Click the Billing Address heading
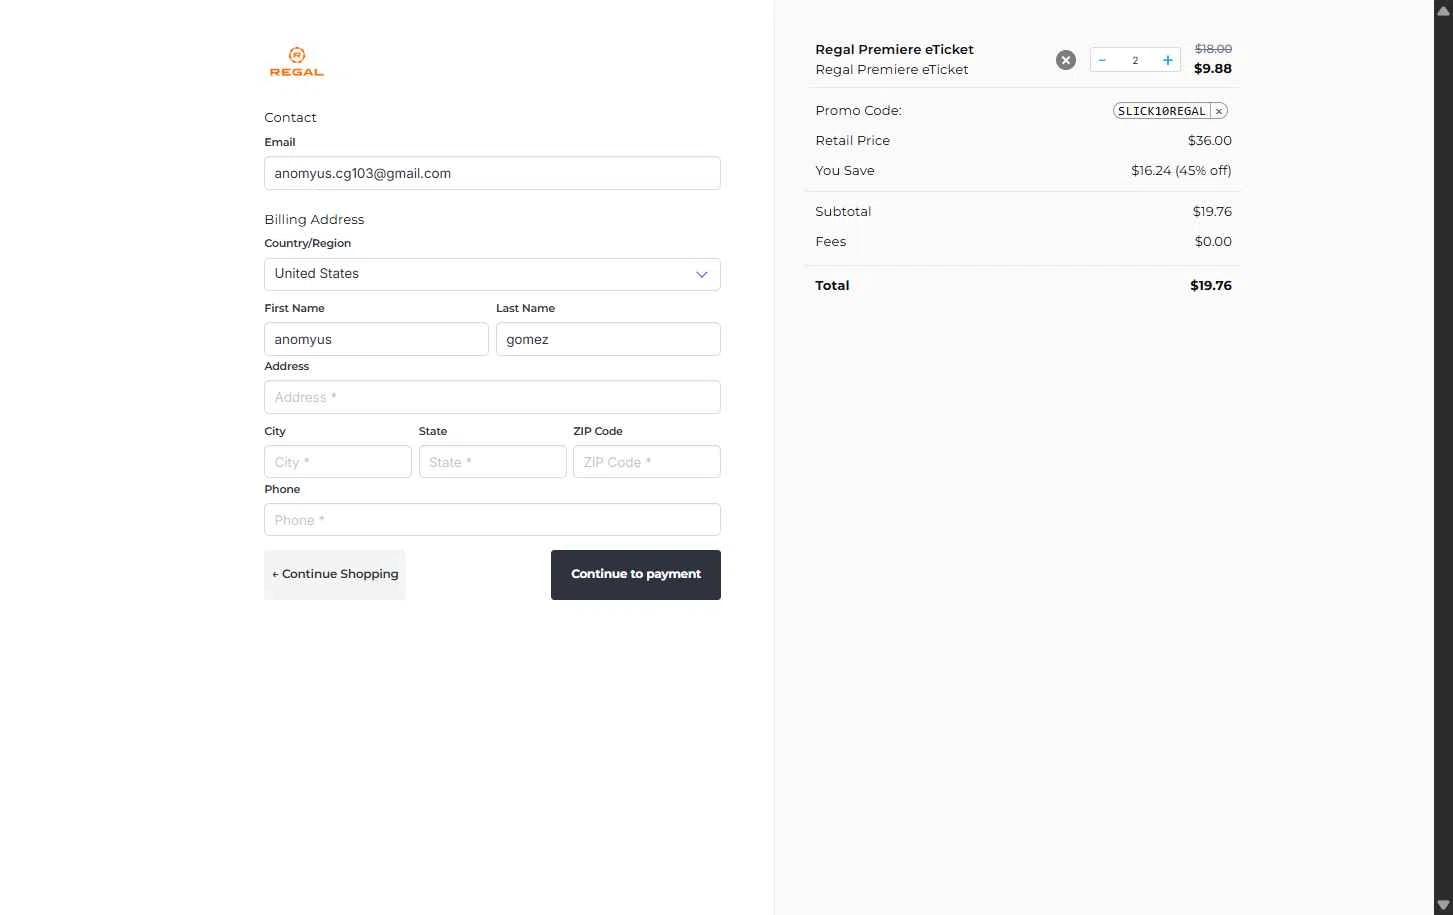The height and width of the screenshot is (915, 1453). point(314,220)
